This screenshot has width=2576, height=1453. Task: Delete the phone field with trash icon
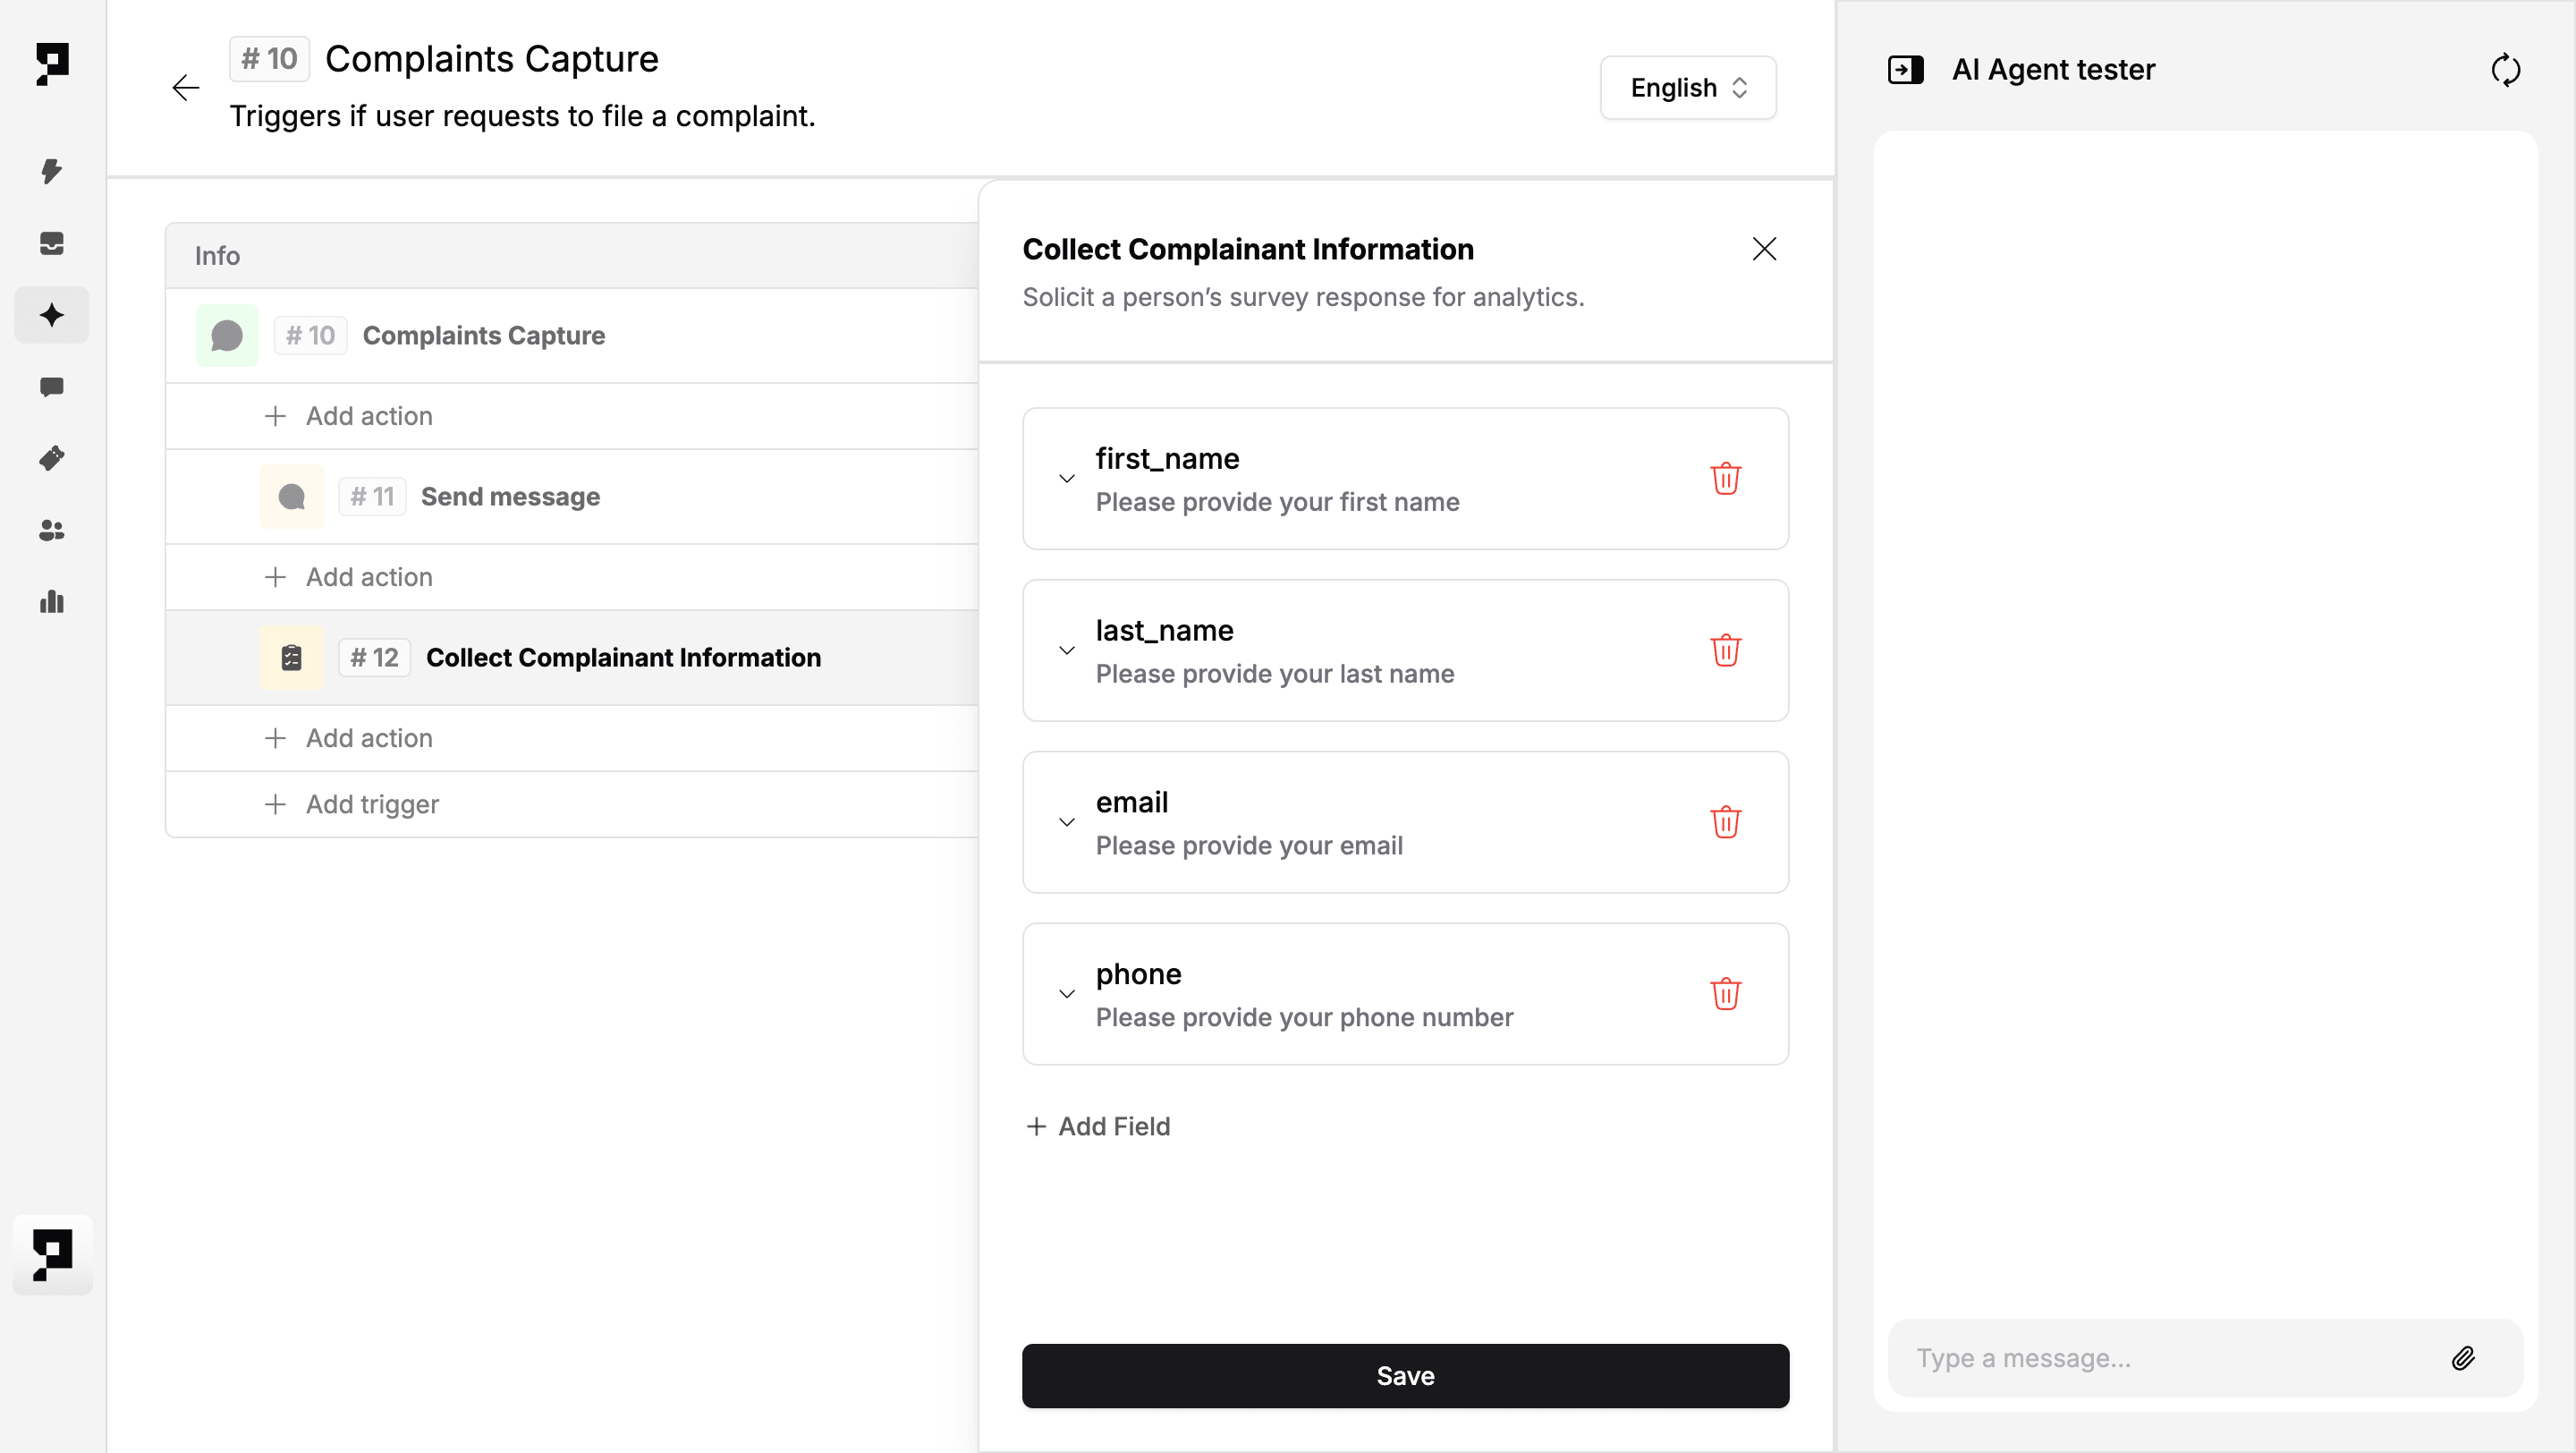pyautogui.click(x=1725, y=994)
